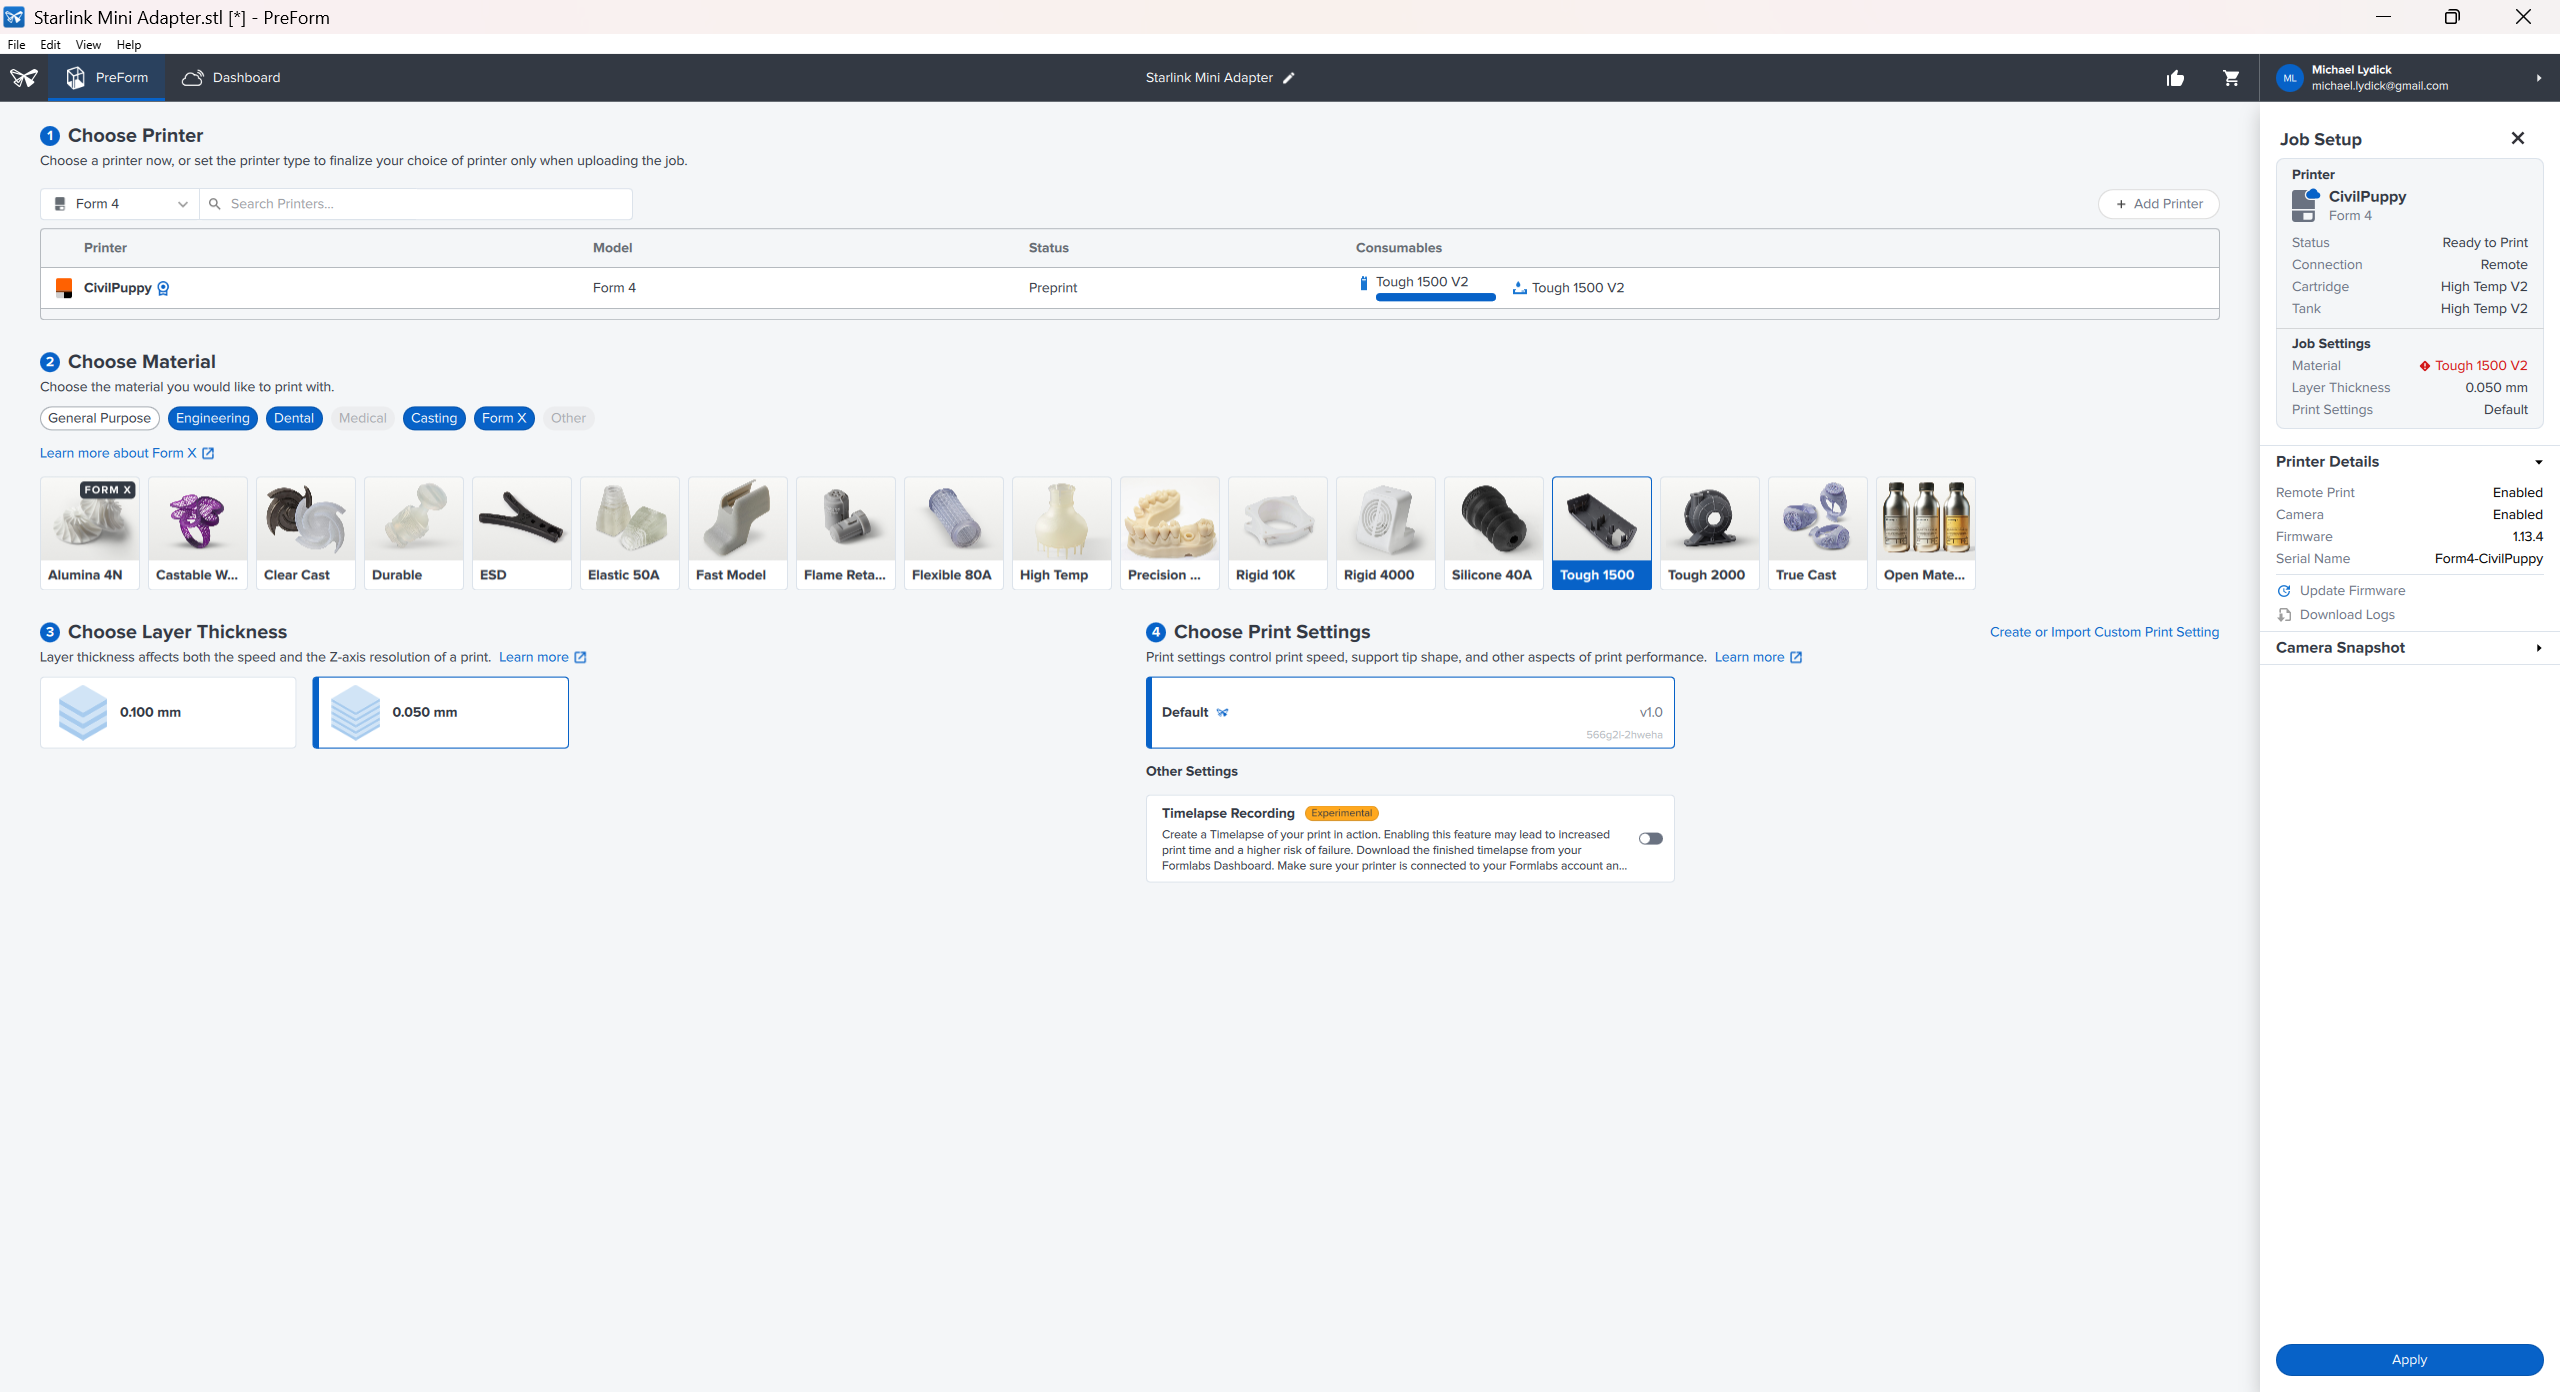Select the CivilPuppy printer row
2560x1392 pixels.
1130,288
